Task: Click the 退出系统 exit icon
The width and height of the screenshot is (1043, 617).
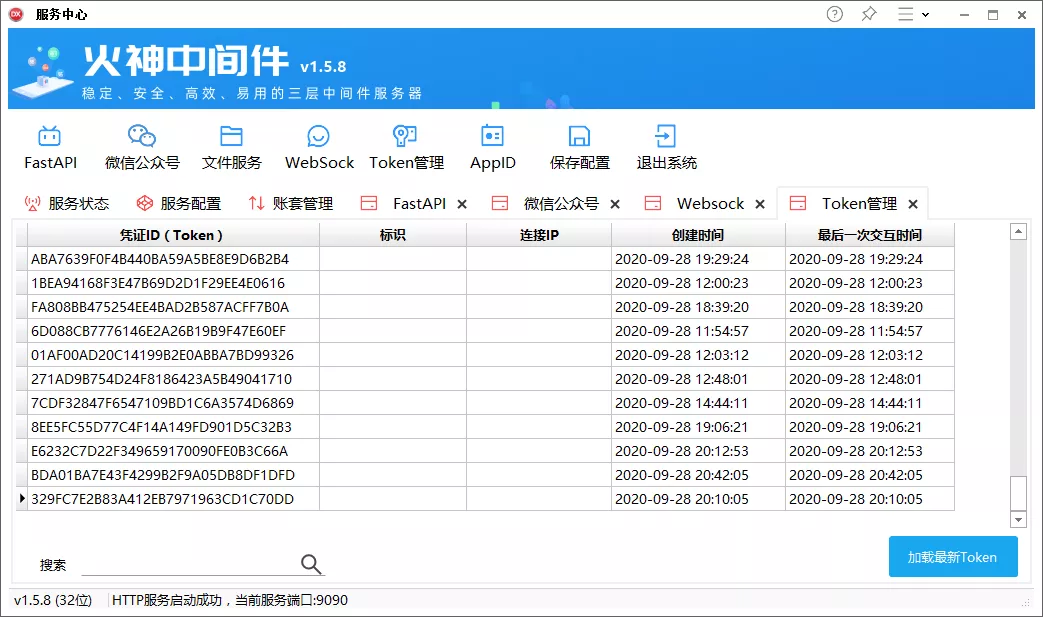Action: [x=666, y=147]
